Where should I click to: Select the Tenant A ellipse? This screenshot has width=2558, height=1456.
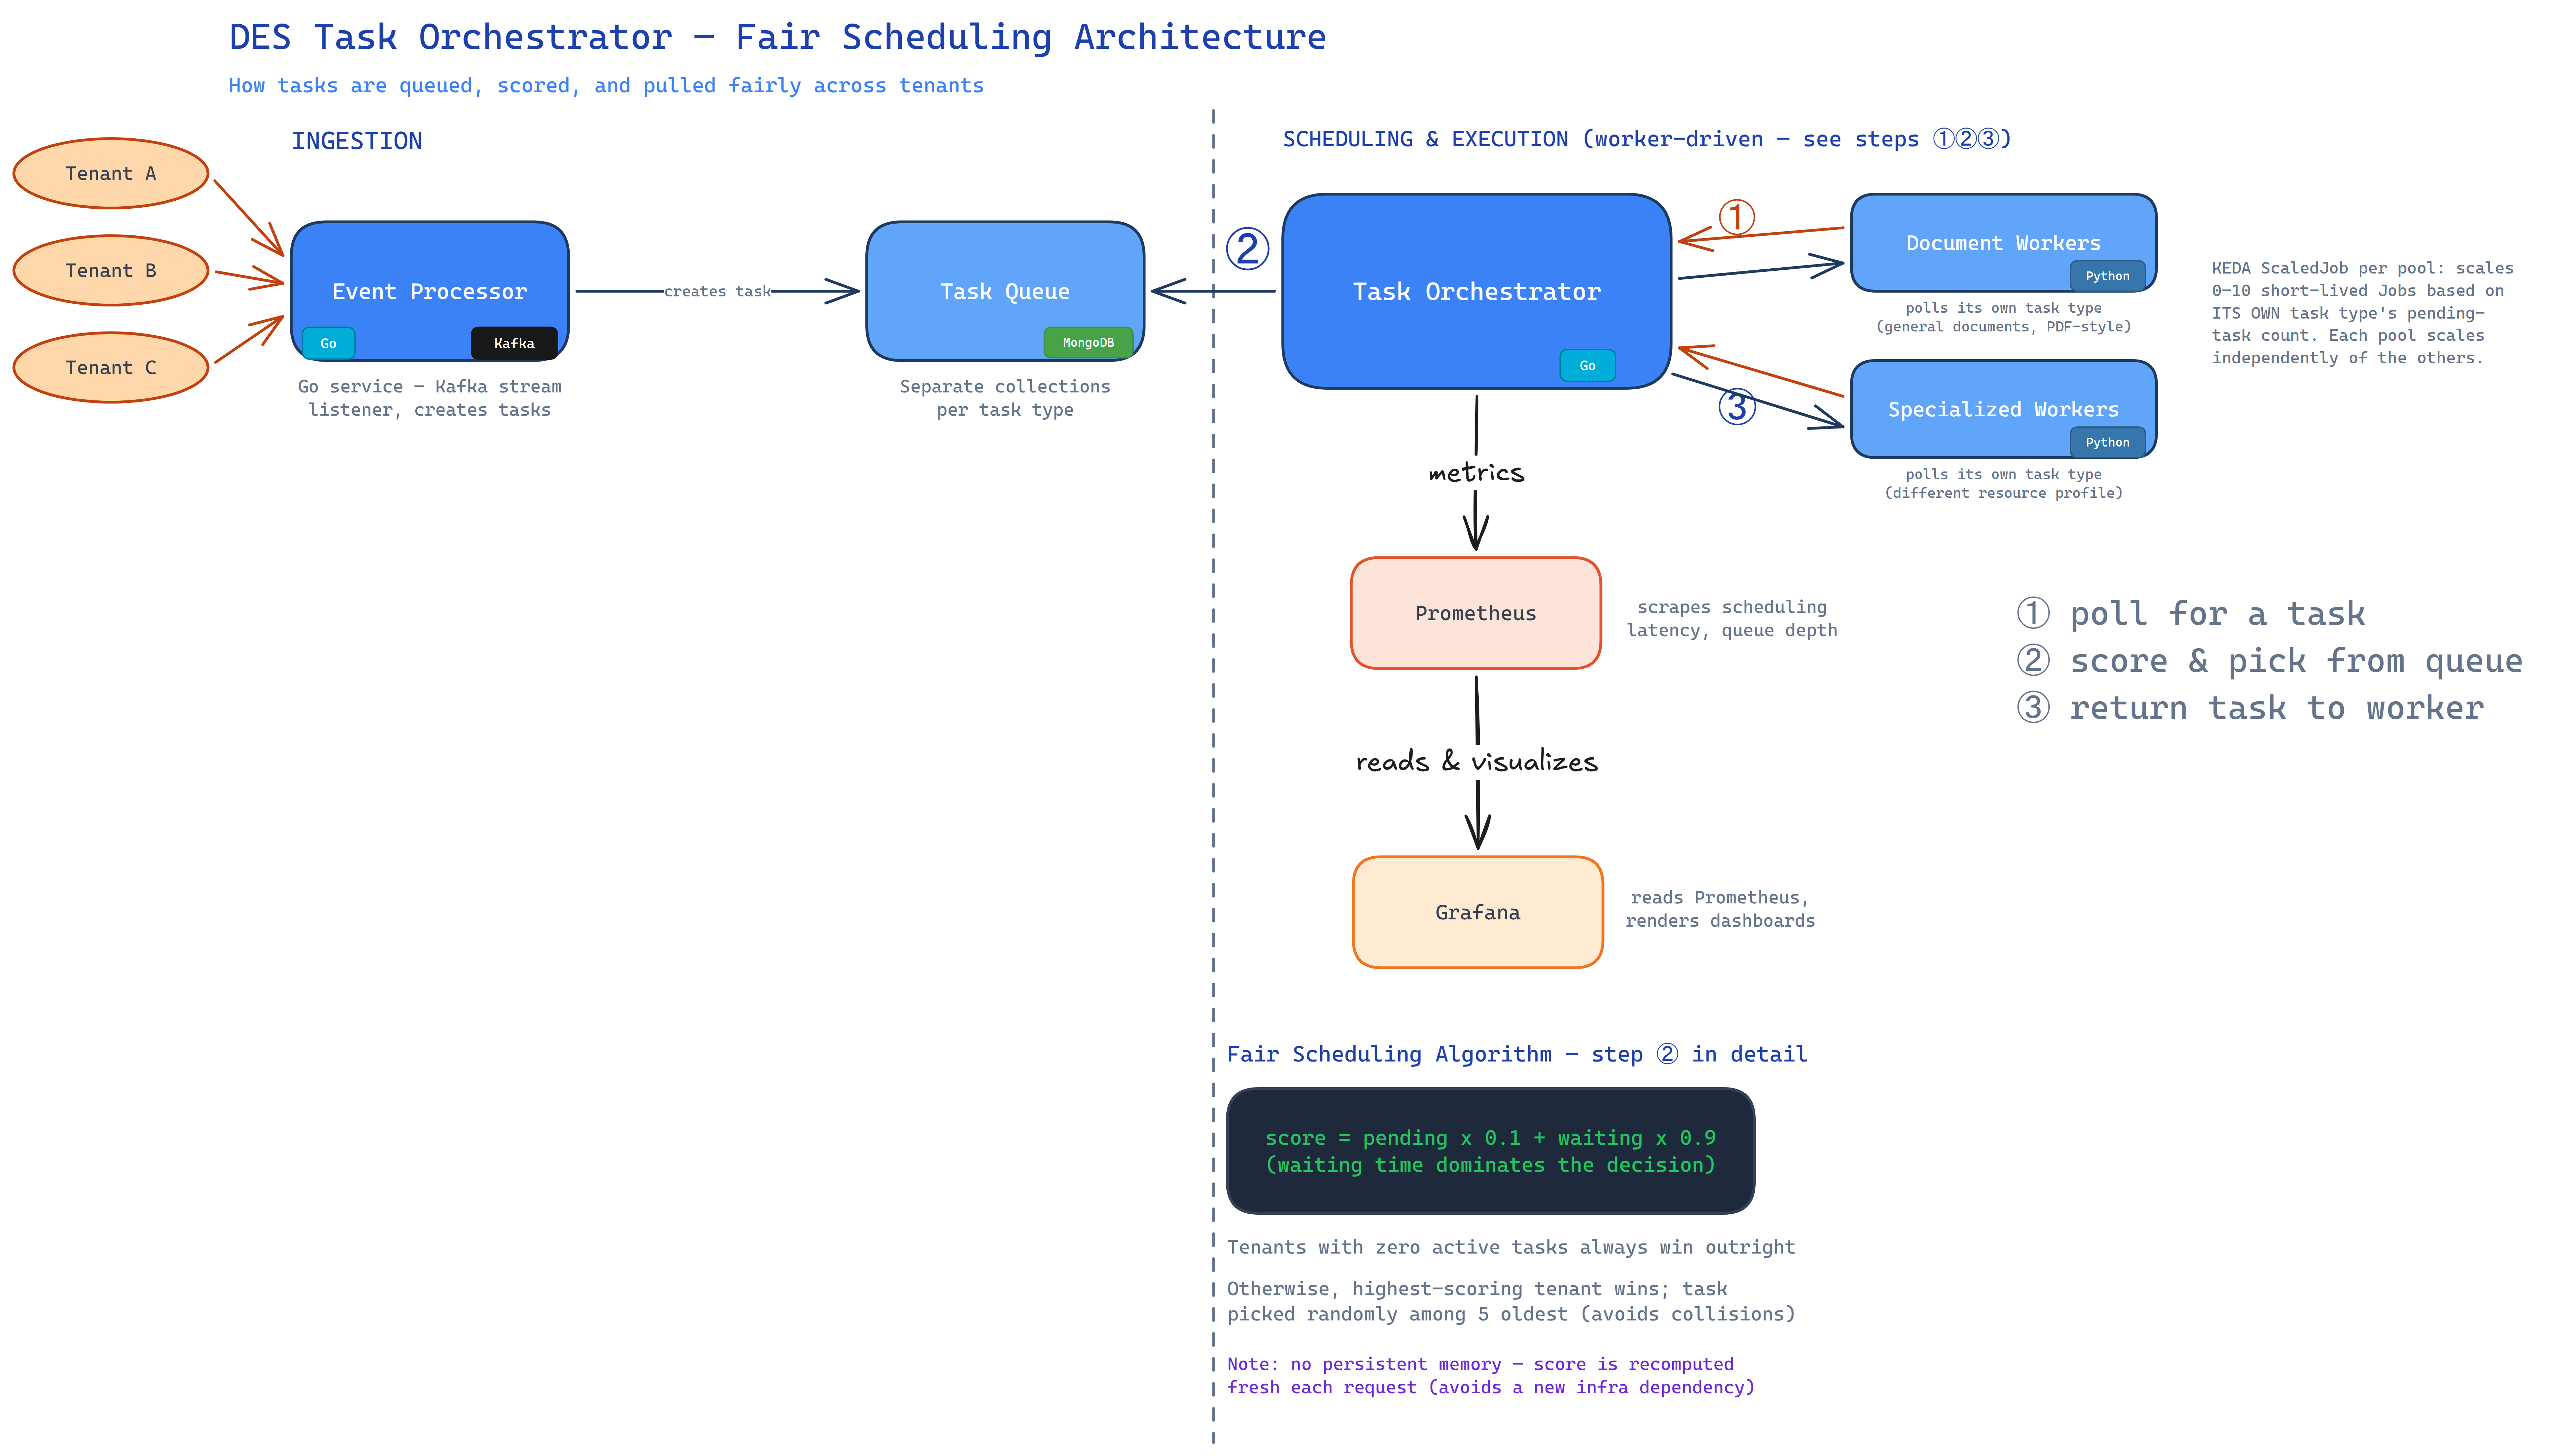pyautogui.click(x=111, y=173)
